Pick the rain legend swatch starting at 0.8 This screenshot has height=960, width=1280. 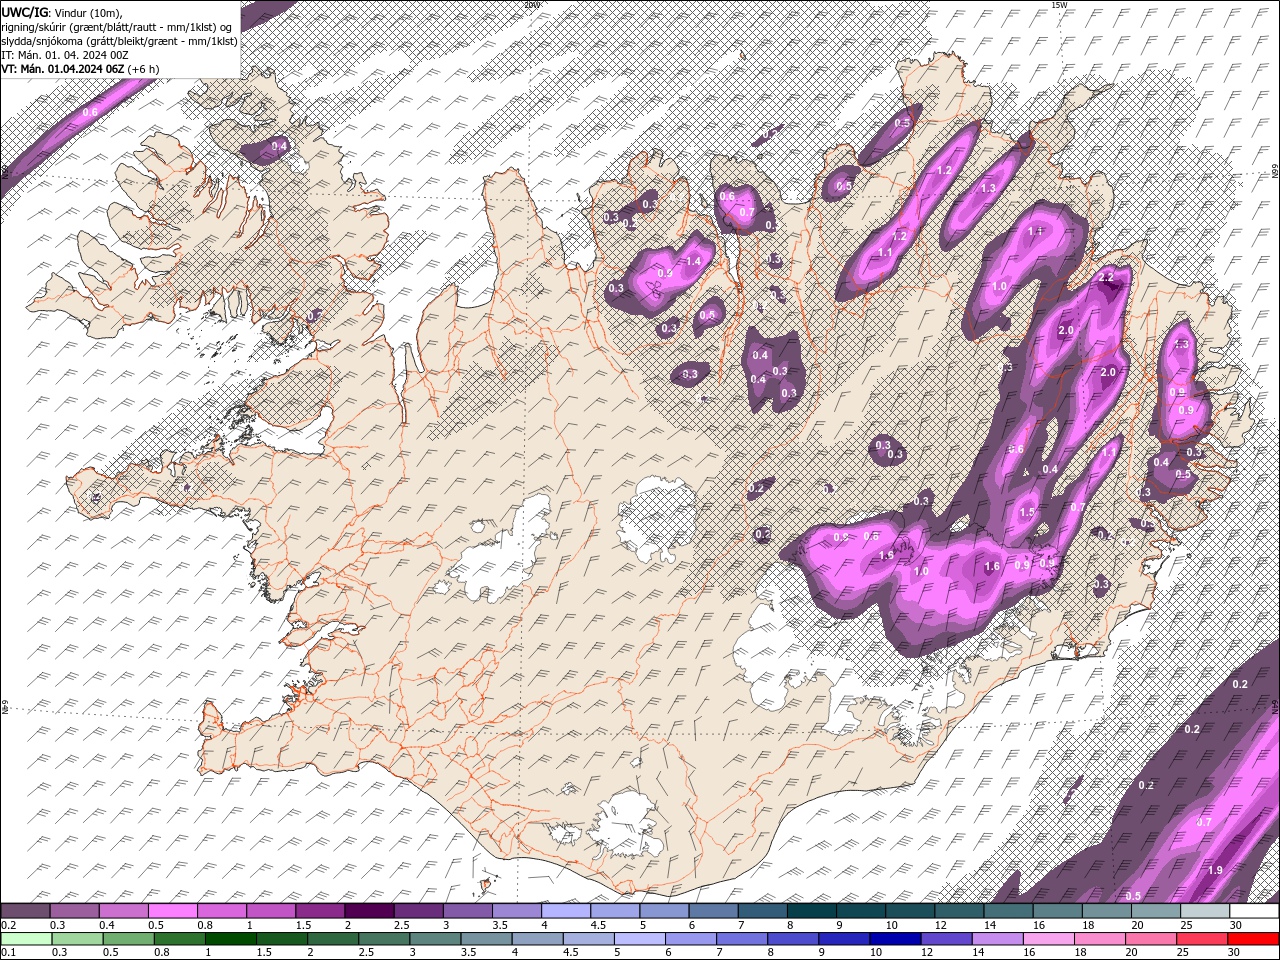pos(179,939)
